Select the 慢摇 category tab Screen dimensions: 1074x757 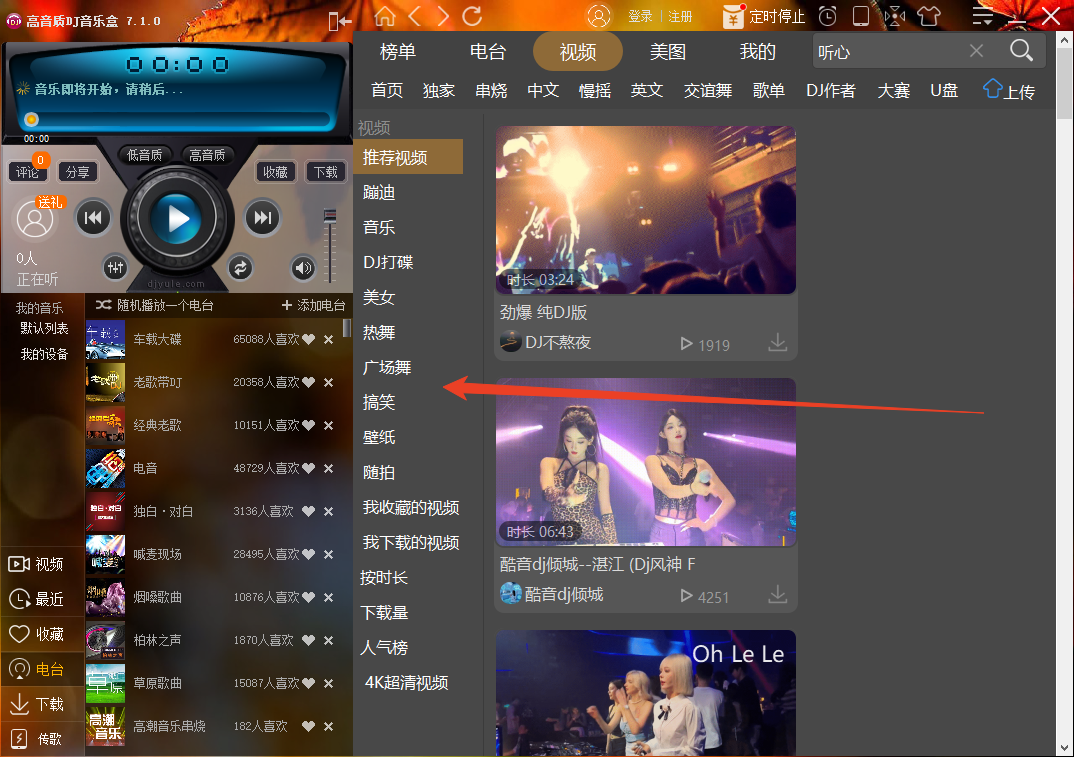pos(594,90)
